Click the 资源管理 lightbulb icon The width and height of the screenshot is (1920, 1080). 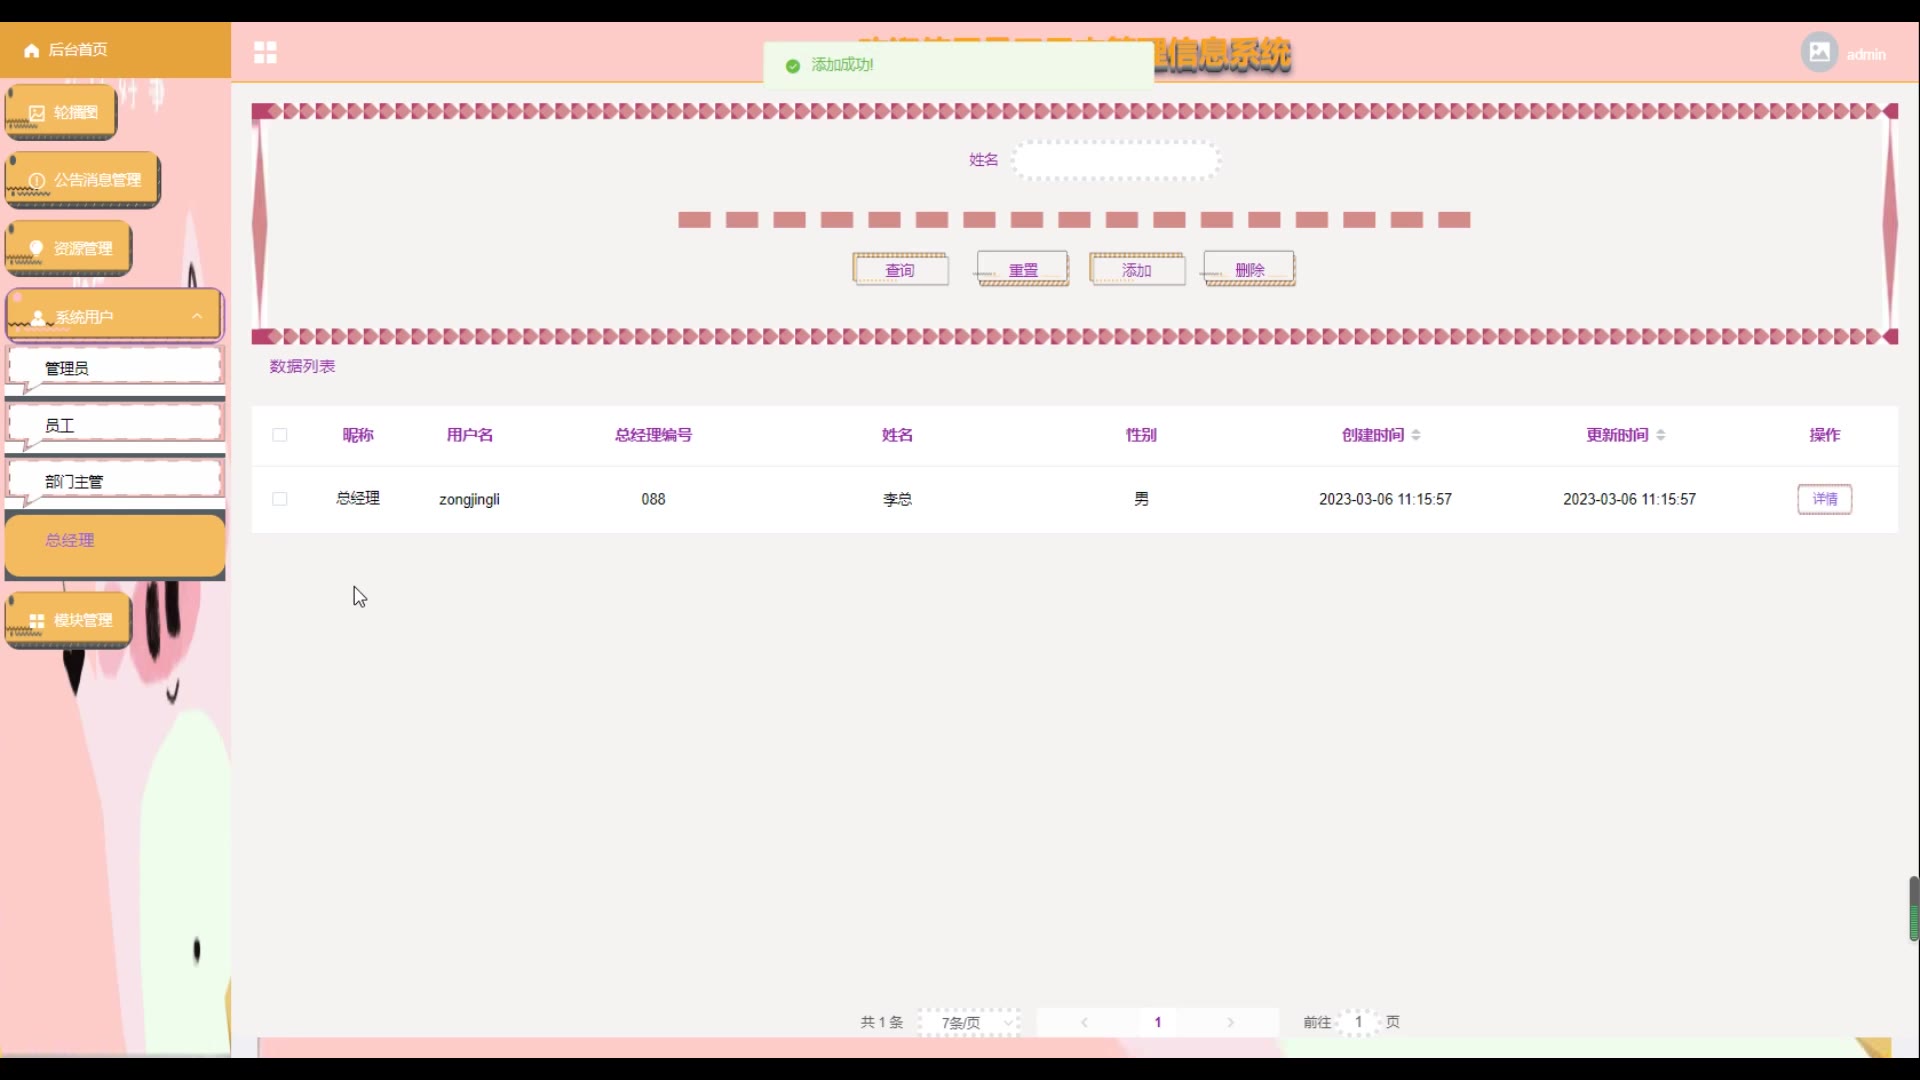37,248
